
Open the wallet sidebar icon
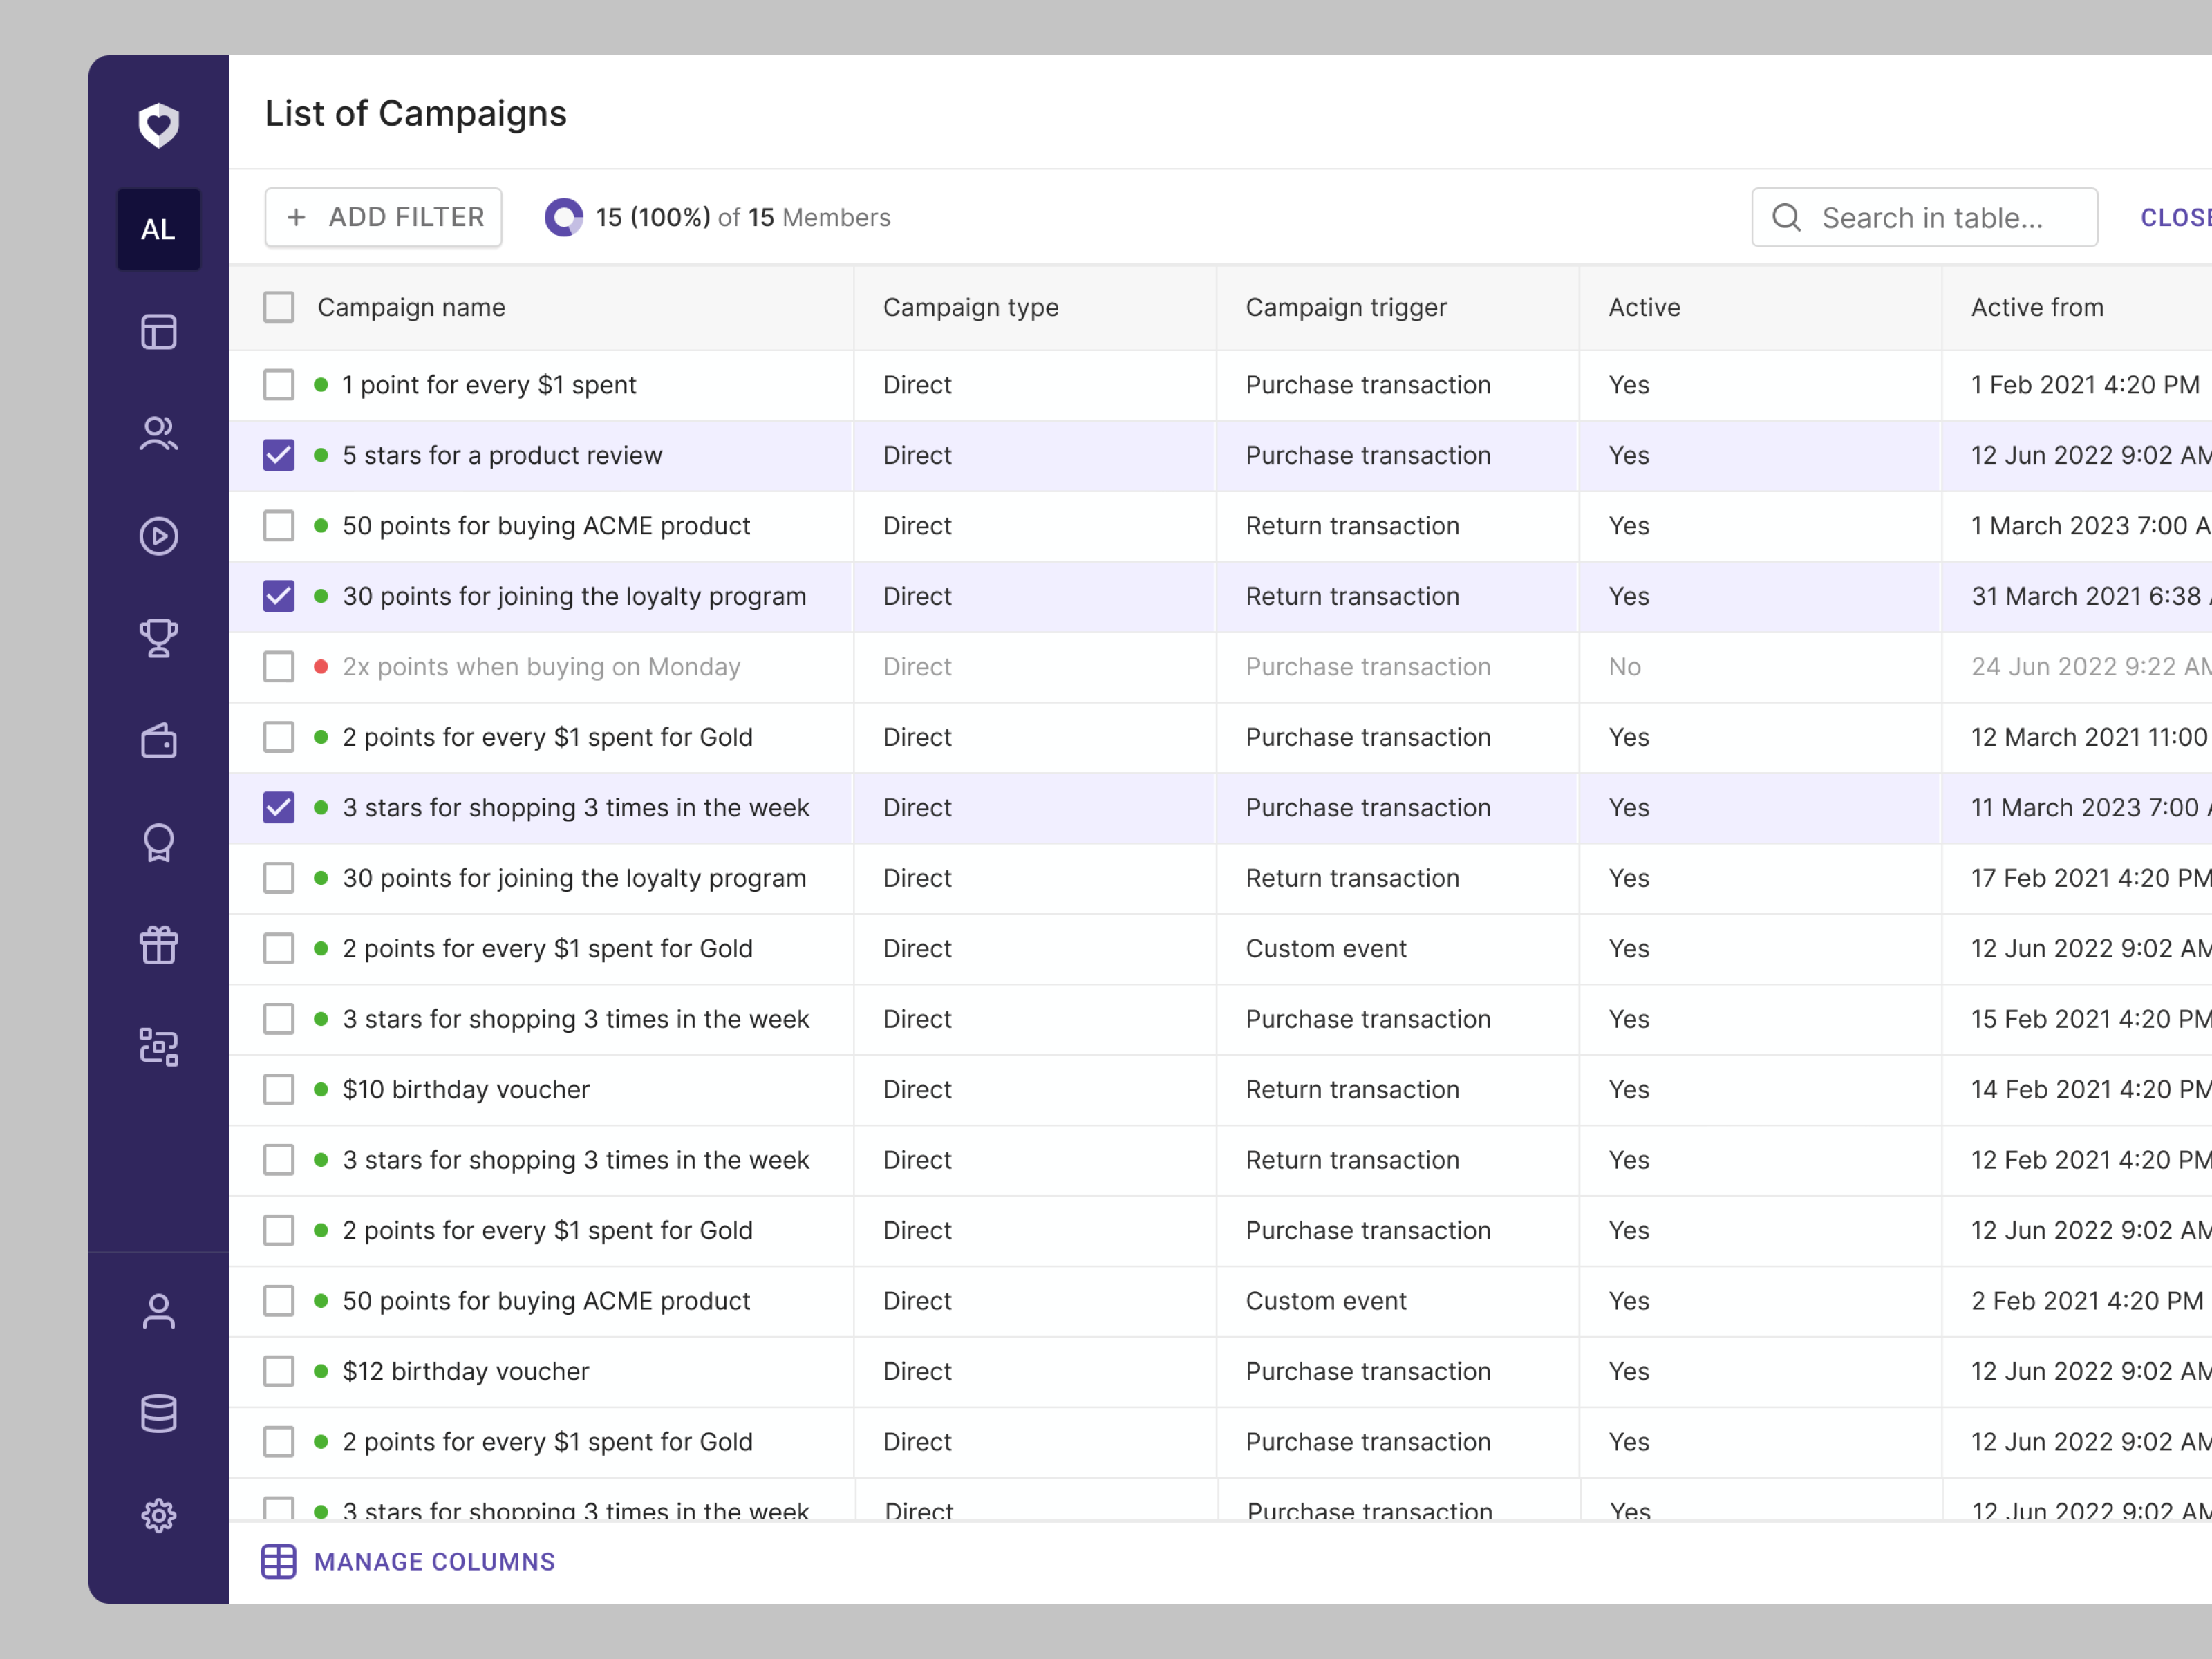coord(158,741)
